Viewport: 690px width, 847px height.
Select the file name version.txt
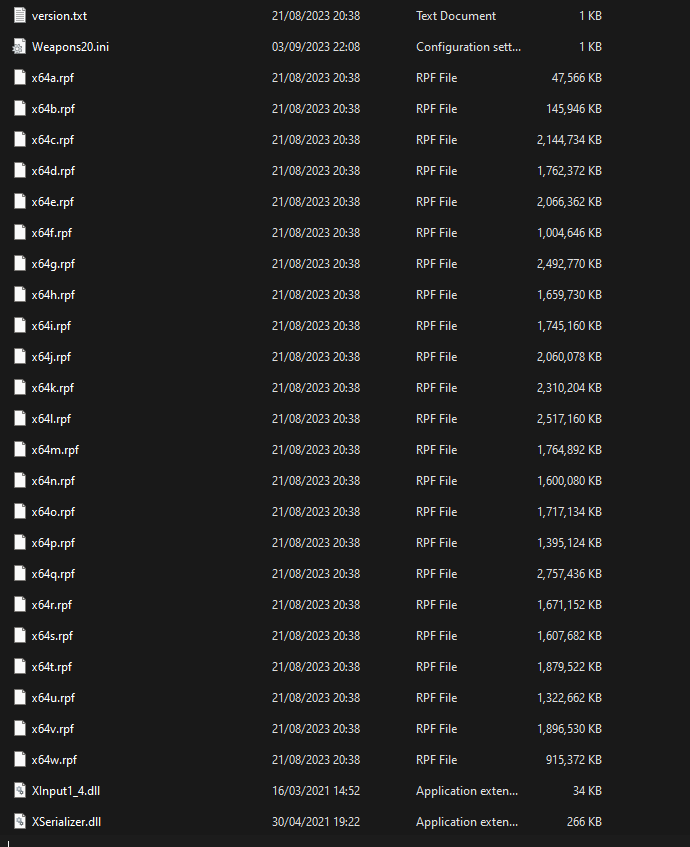click(59, 16)
